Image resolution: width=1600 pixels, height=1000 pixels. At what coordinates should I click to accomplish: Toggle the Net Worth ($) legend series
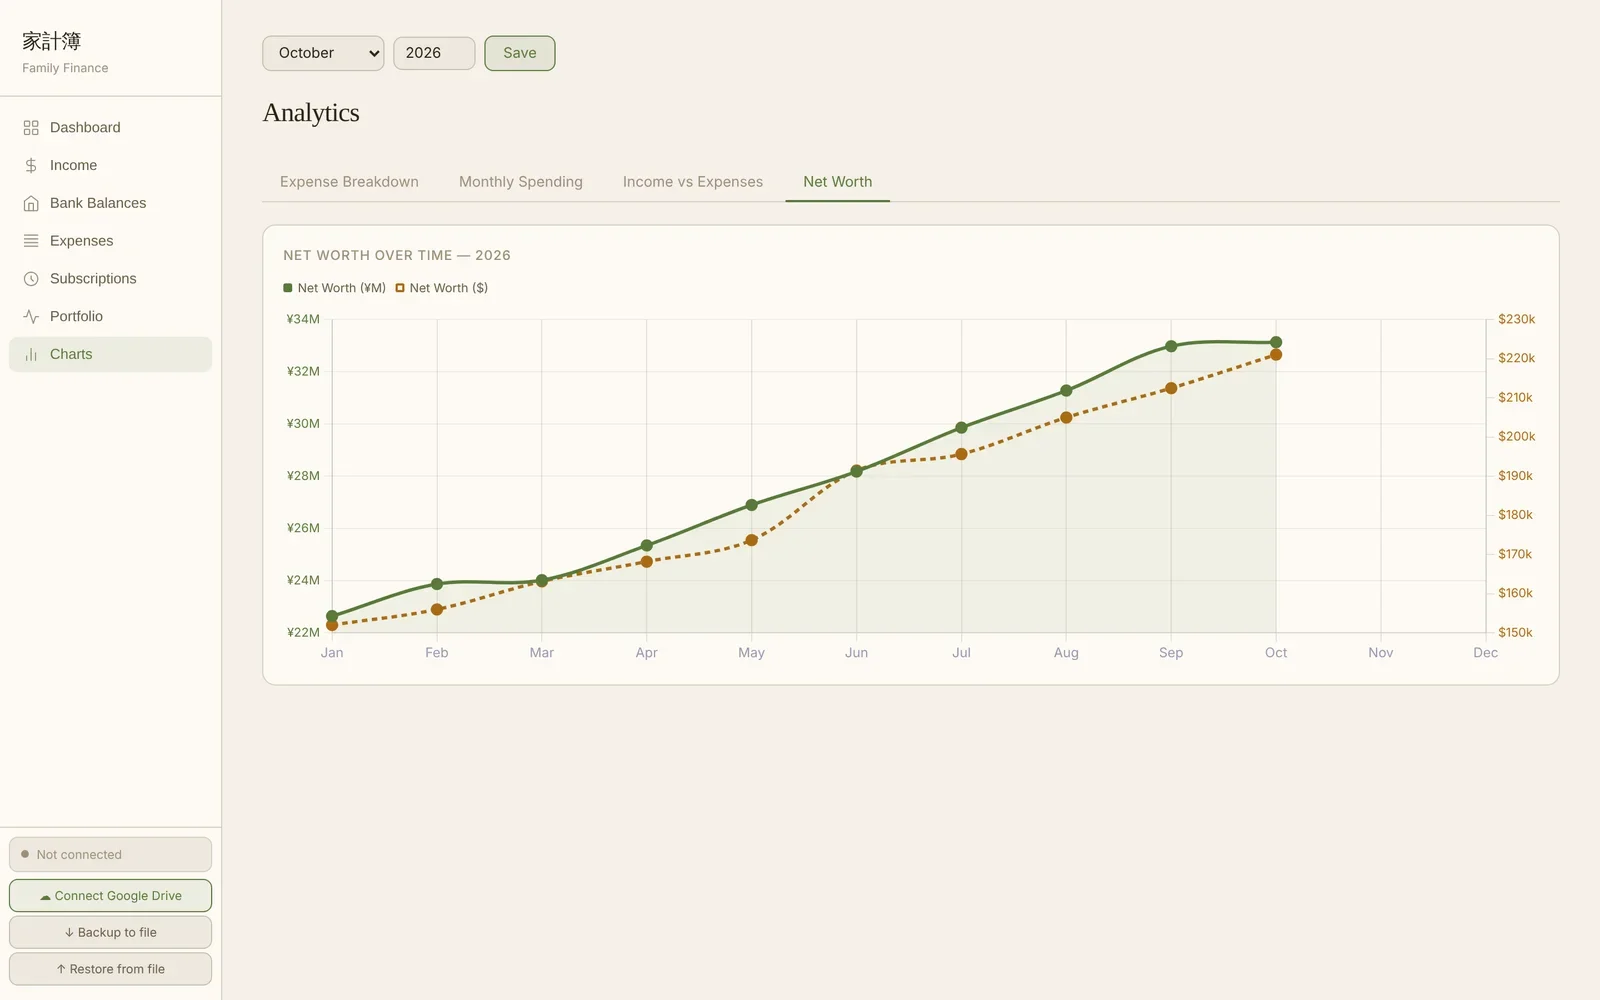point(441,288)
